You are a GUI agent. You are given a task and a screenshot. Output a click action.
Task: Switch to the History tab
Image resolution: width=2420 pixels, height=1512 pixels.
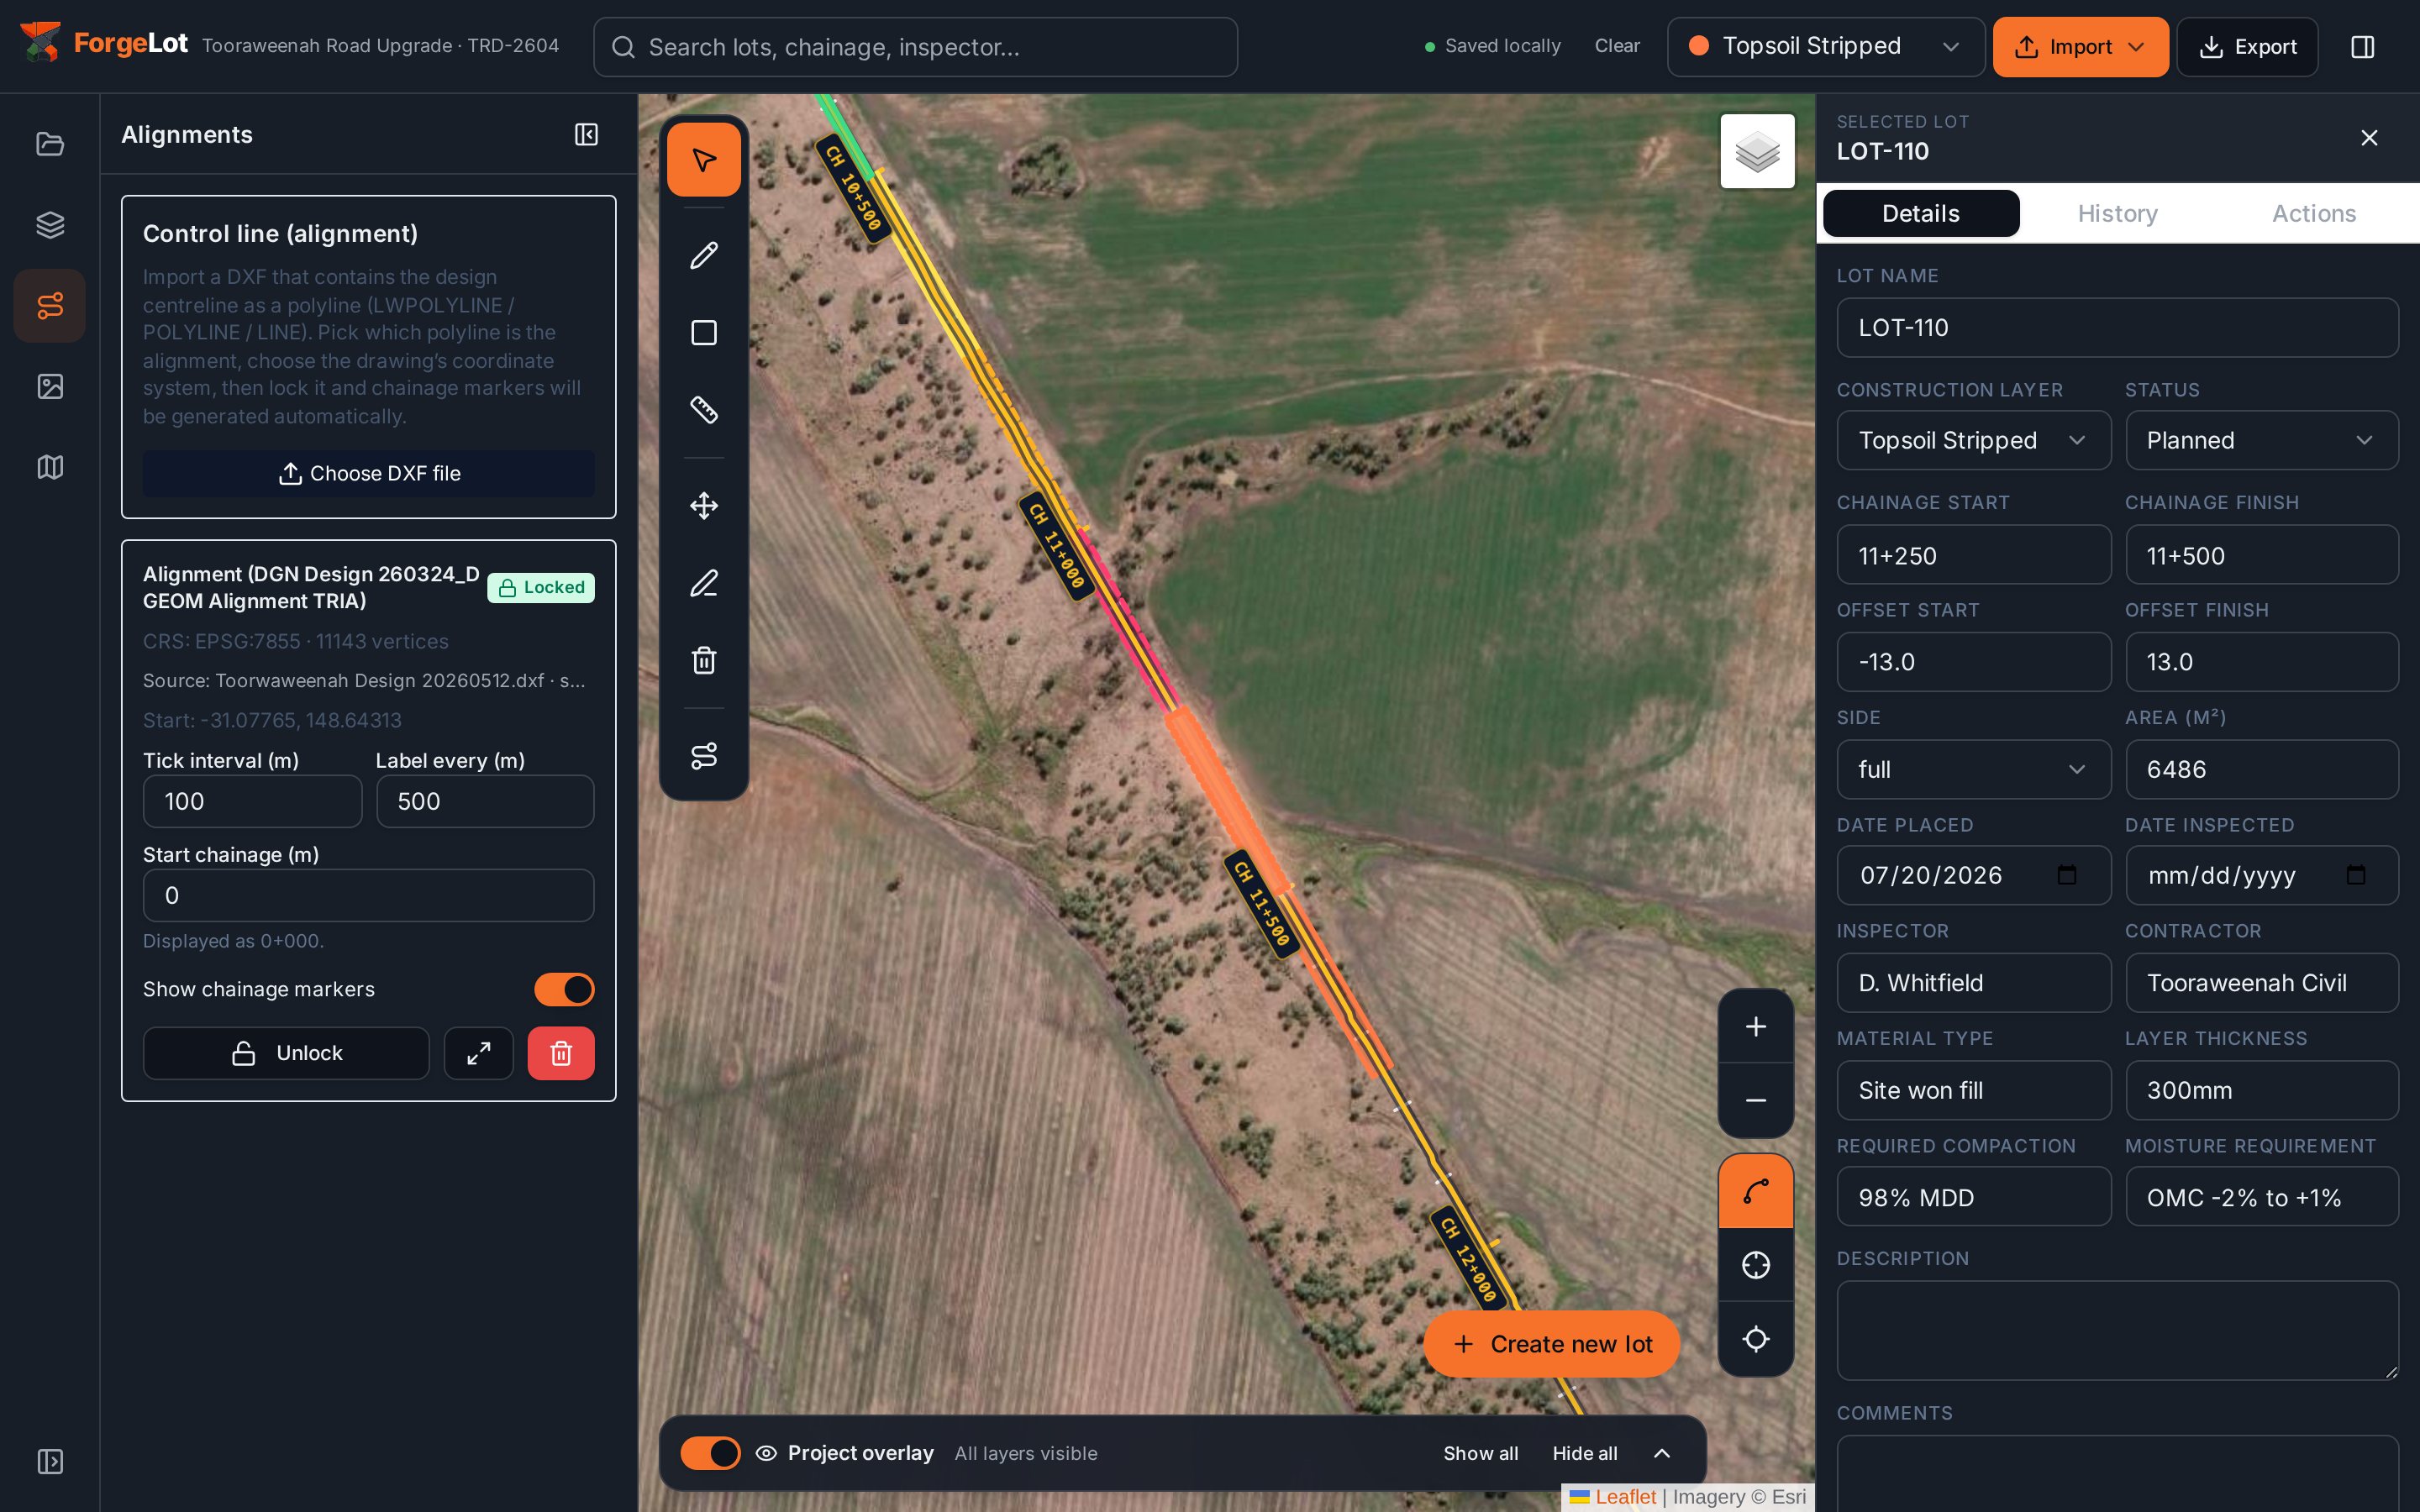click(2117, 213)
